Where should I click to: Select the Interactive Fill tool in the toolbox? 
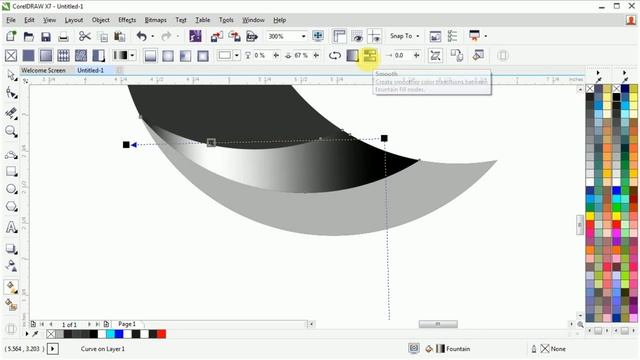click(11, 288)
